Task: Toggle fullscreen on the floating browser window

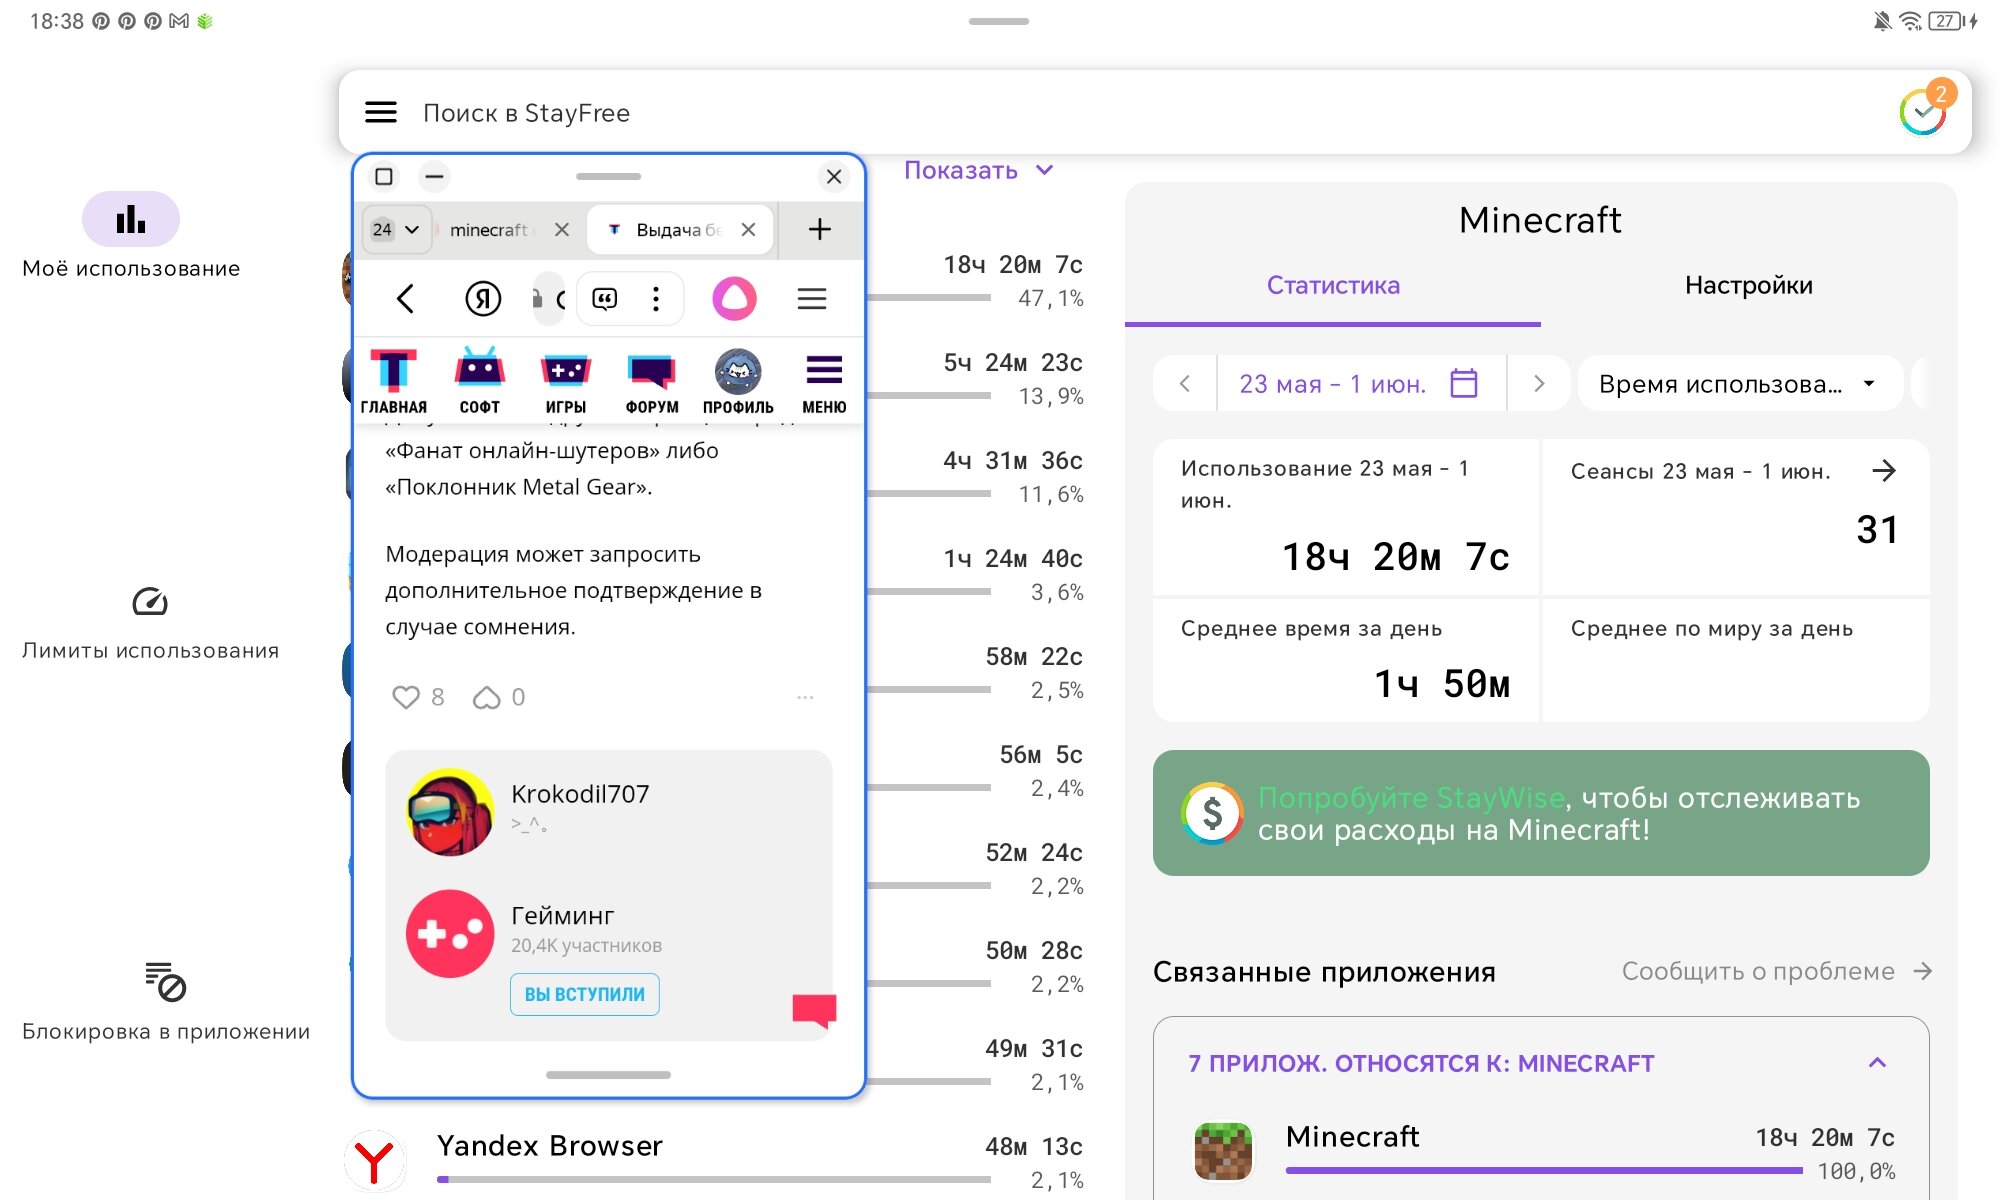Action: point(383,177)
